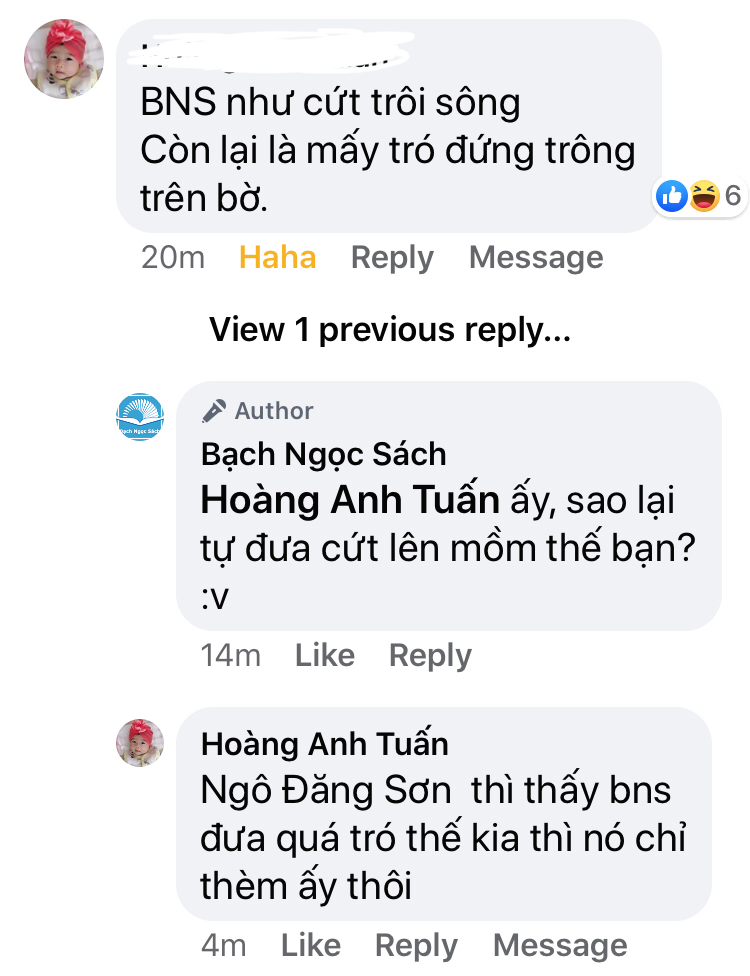Open the bold Hoàng Anh Tuấn mention

click(x=350, y=500)
